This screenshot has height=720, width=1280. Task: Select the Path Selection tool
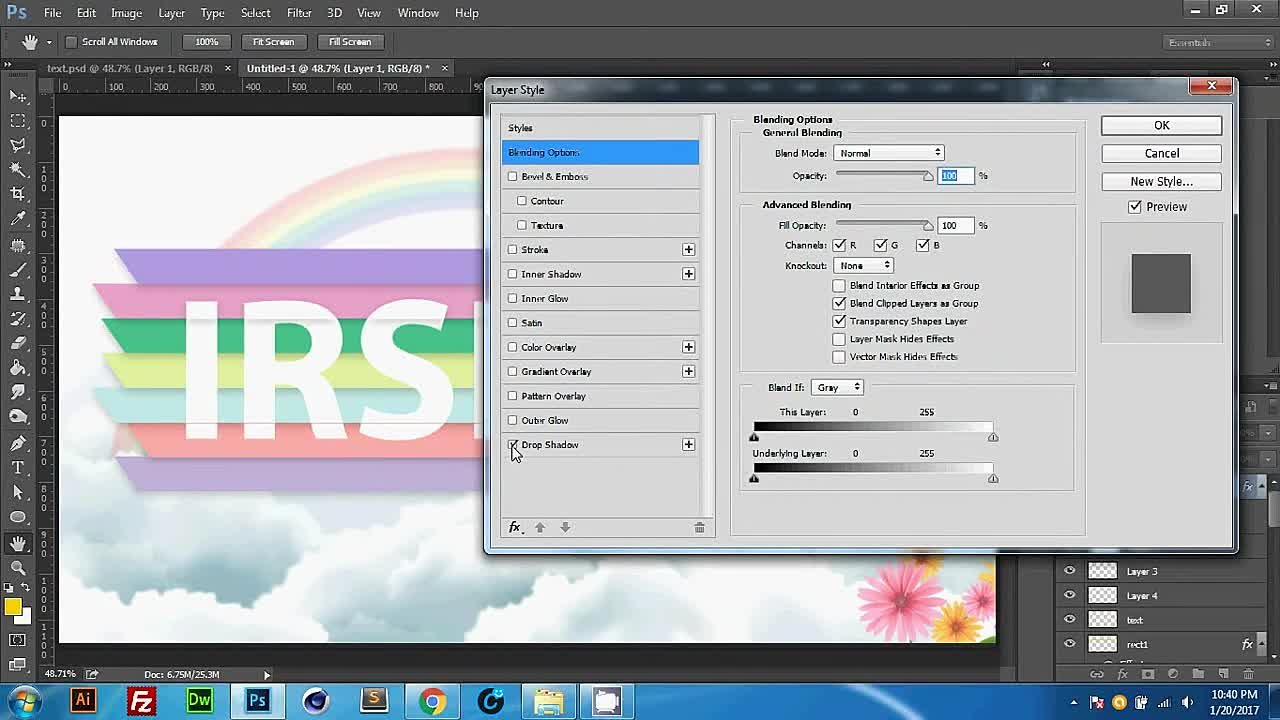[x=18, y=492]
